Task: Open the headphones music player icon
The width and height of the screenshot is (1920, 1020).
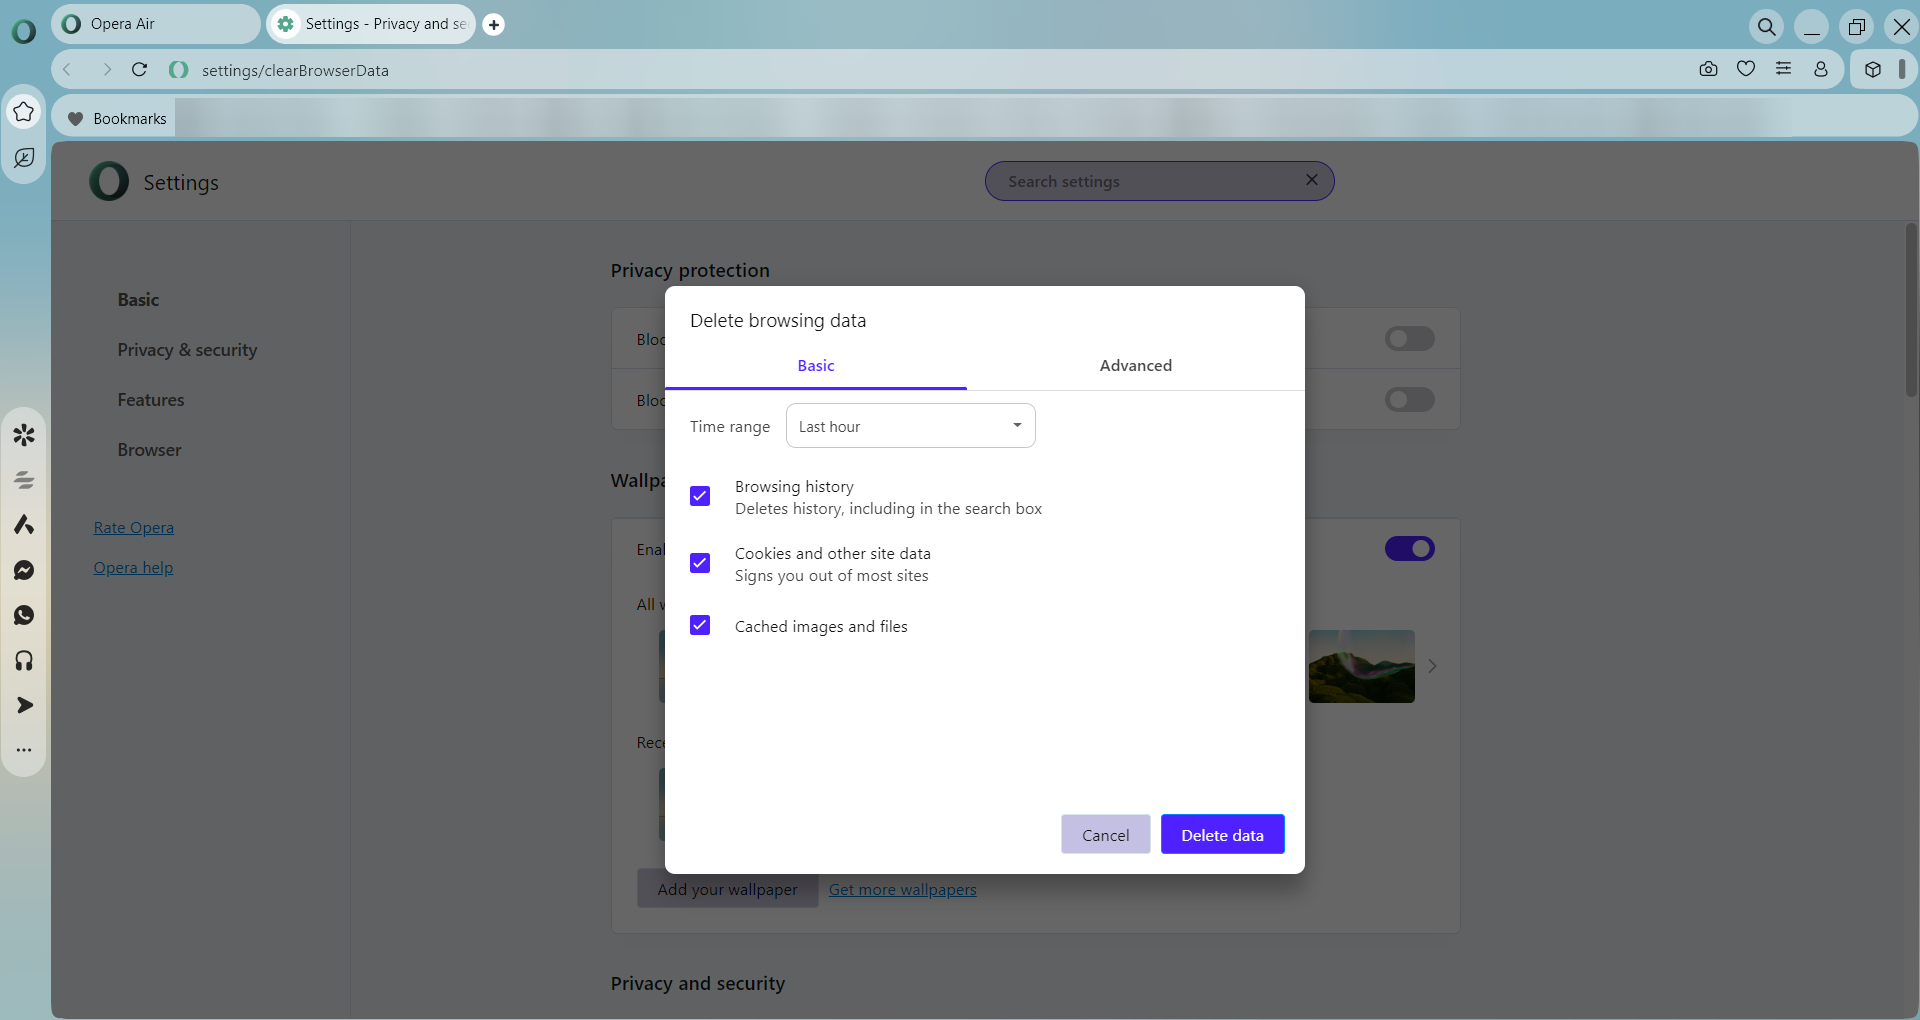Action: click(24, 660)
